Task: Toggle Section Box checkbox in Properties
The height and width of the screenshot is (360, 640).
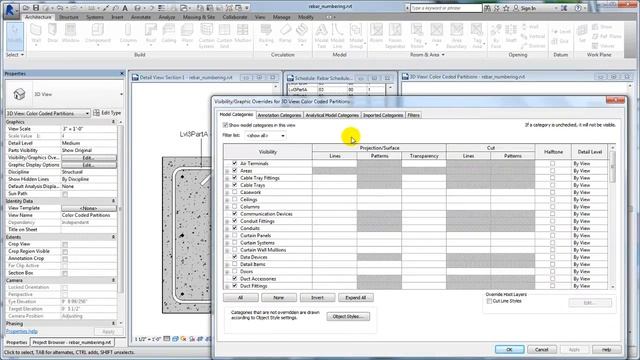Action: pyautogui.click(x=65, y=273)
